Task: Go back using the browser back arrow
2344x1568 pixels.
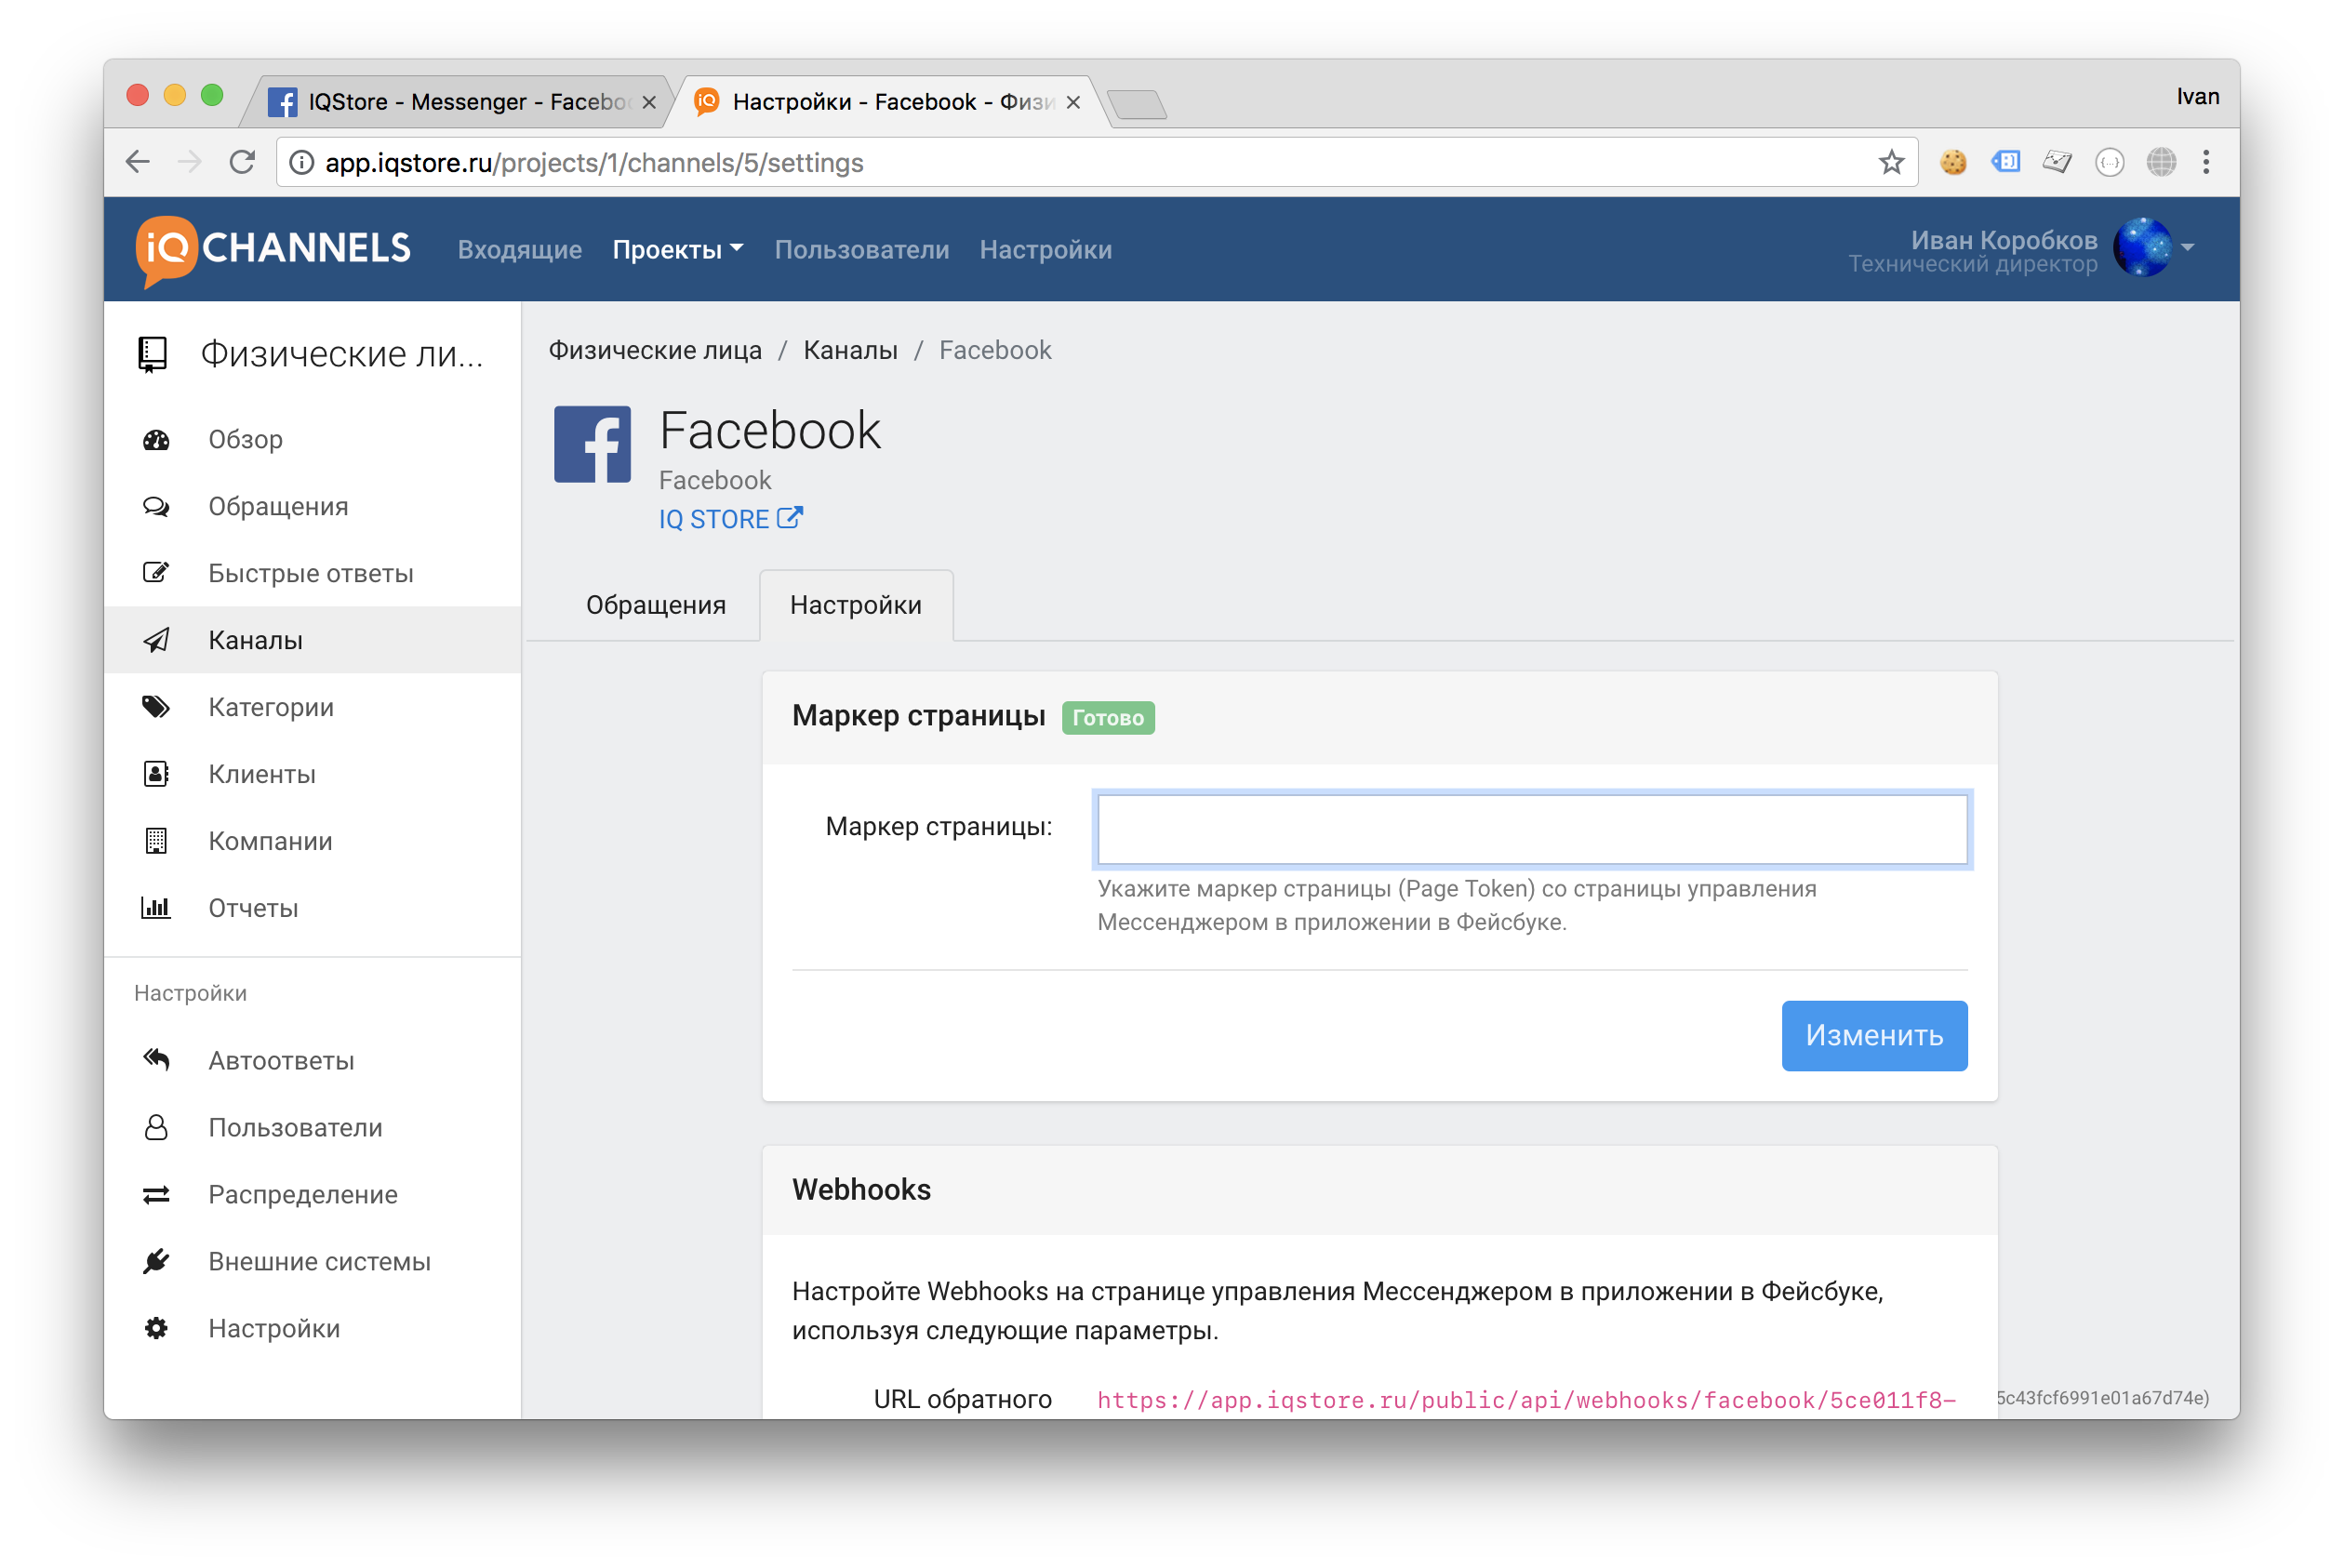Action: click(138, 162)
